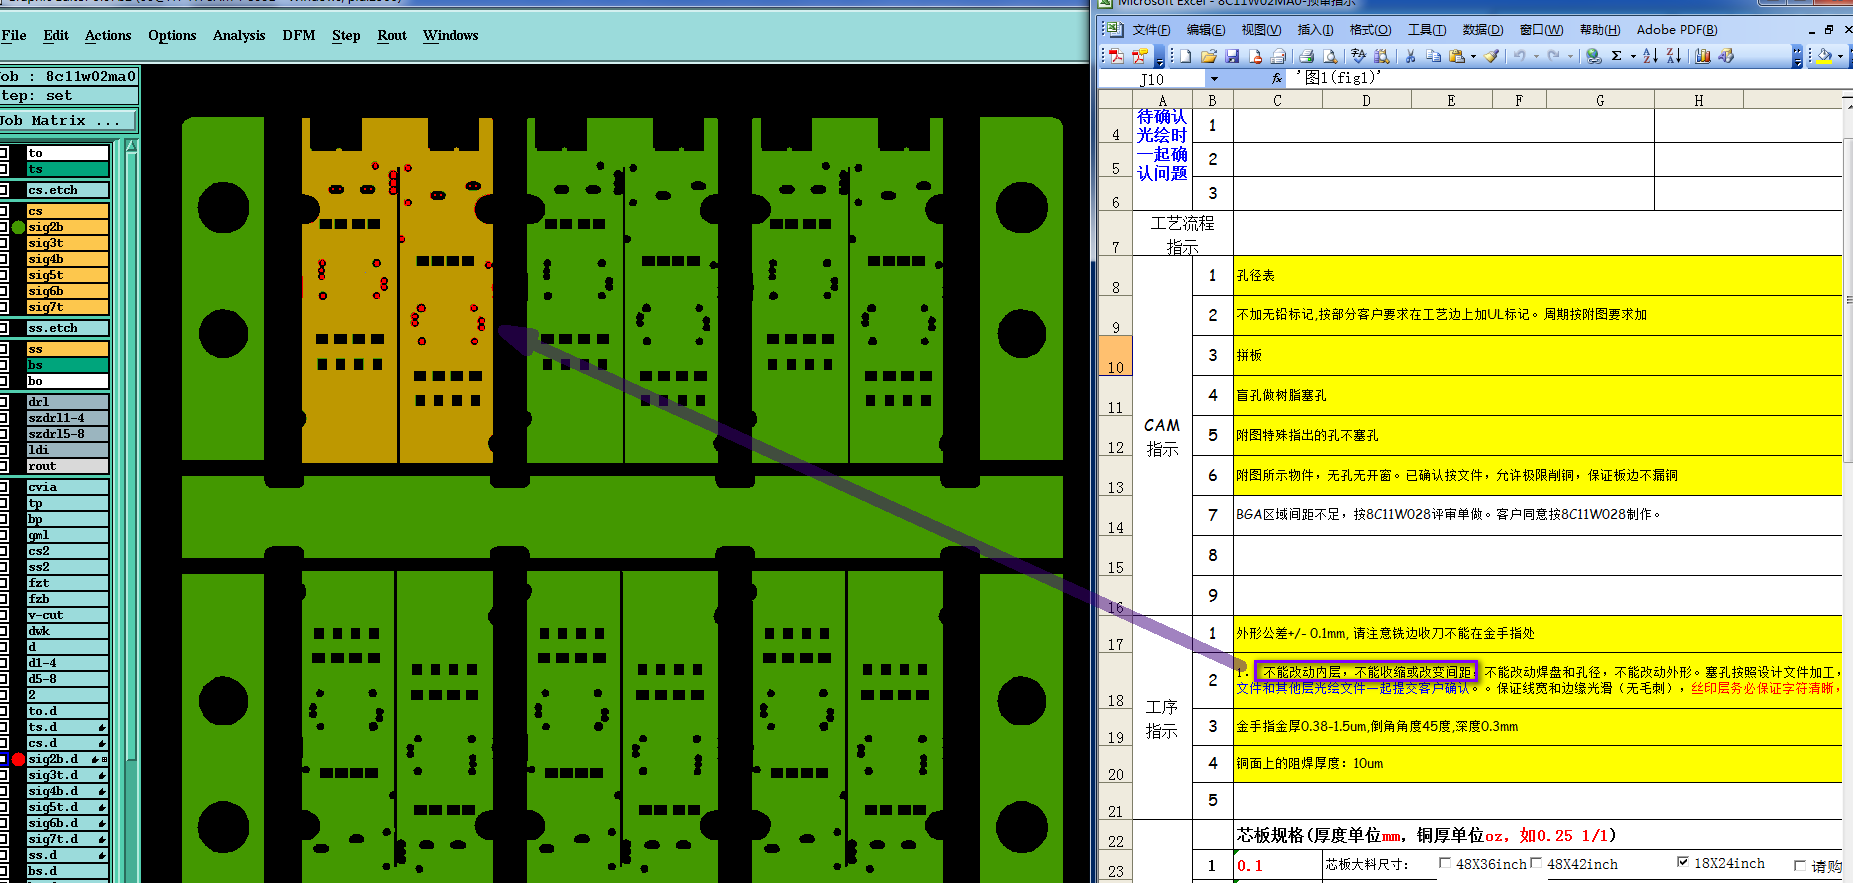Expand the standard toolbar options chevron
1853x883 pixels.
click(1797, 57)
